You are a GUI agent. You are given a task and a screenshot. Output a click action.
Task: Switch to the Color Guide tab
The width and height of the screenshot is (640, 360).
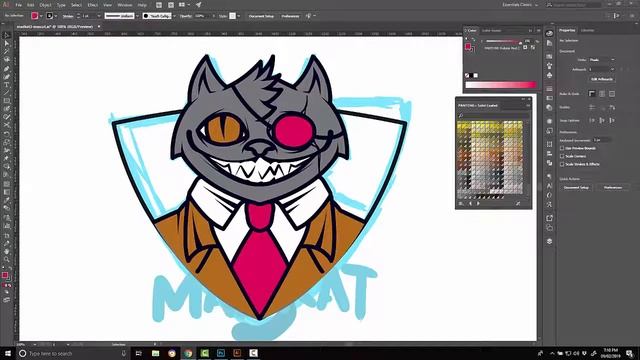click(491, 31)
